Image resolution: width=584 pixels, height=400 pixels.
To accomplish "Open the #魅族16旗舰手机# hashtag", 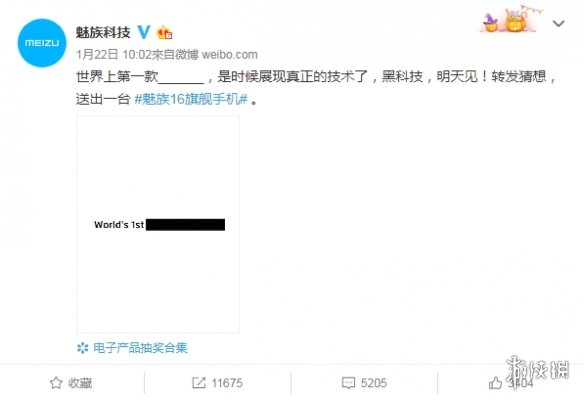I will pyautogui.click(x=191, y=99).
